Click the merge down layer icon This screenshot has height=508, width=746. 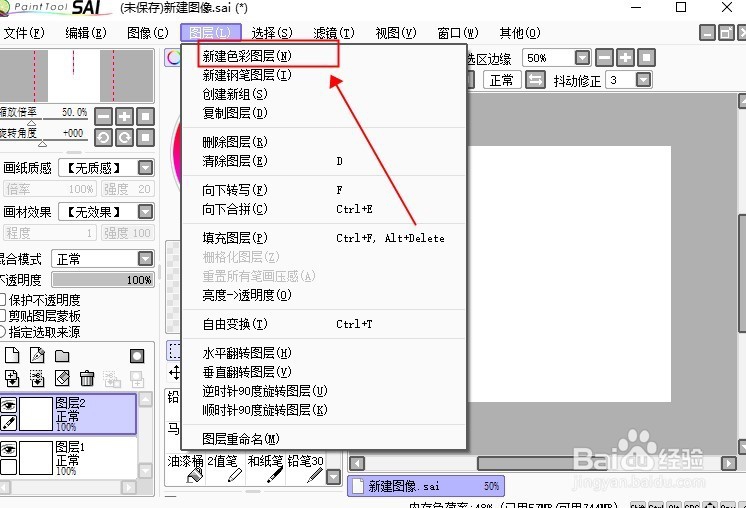[37, 379]
